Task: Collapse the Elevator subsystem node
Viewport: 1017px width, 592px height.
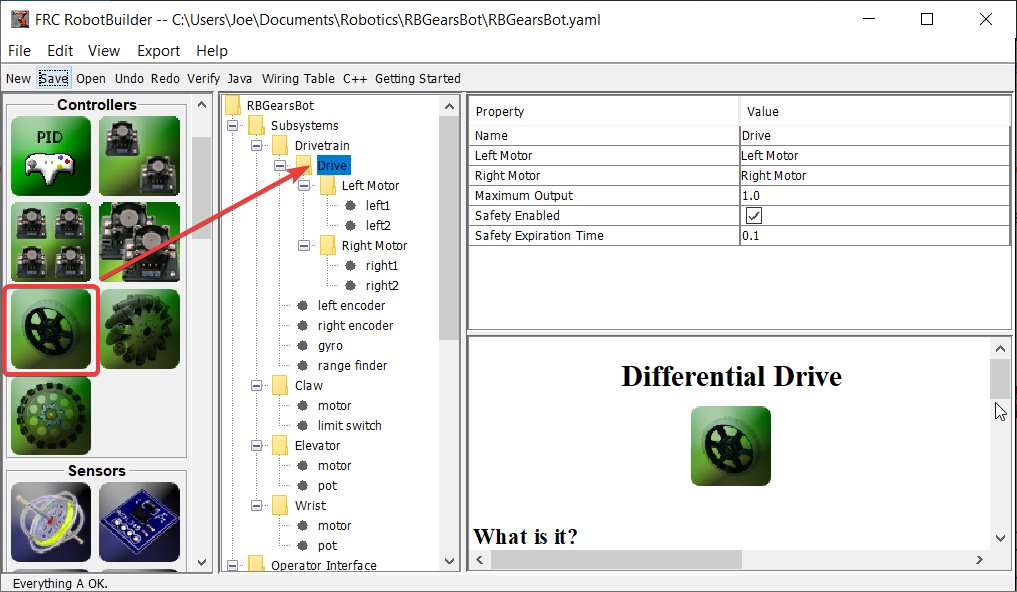Action: (x=256, y=445)
